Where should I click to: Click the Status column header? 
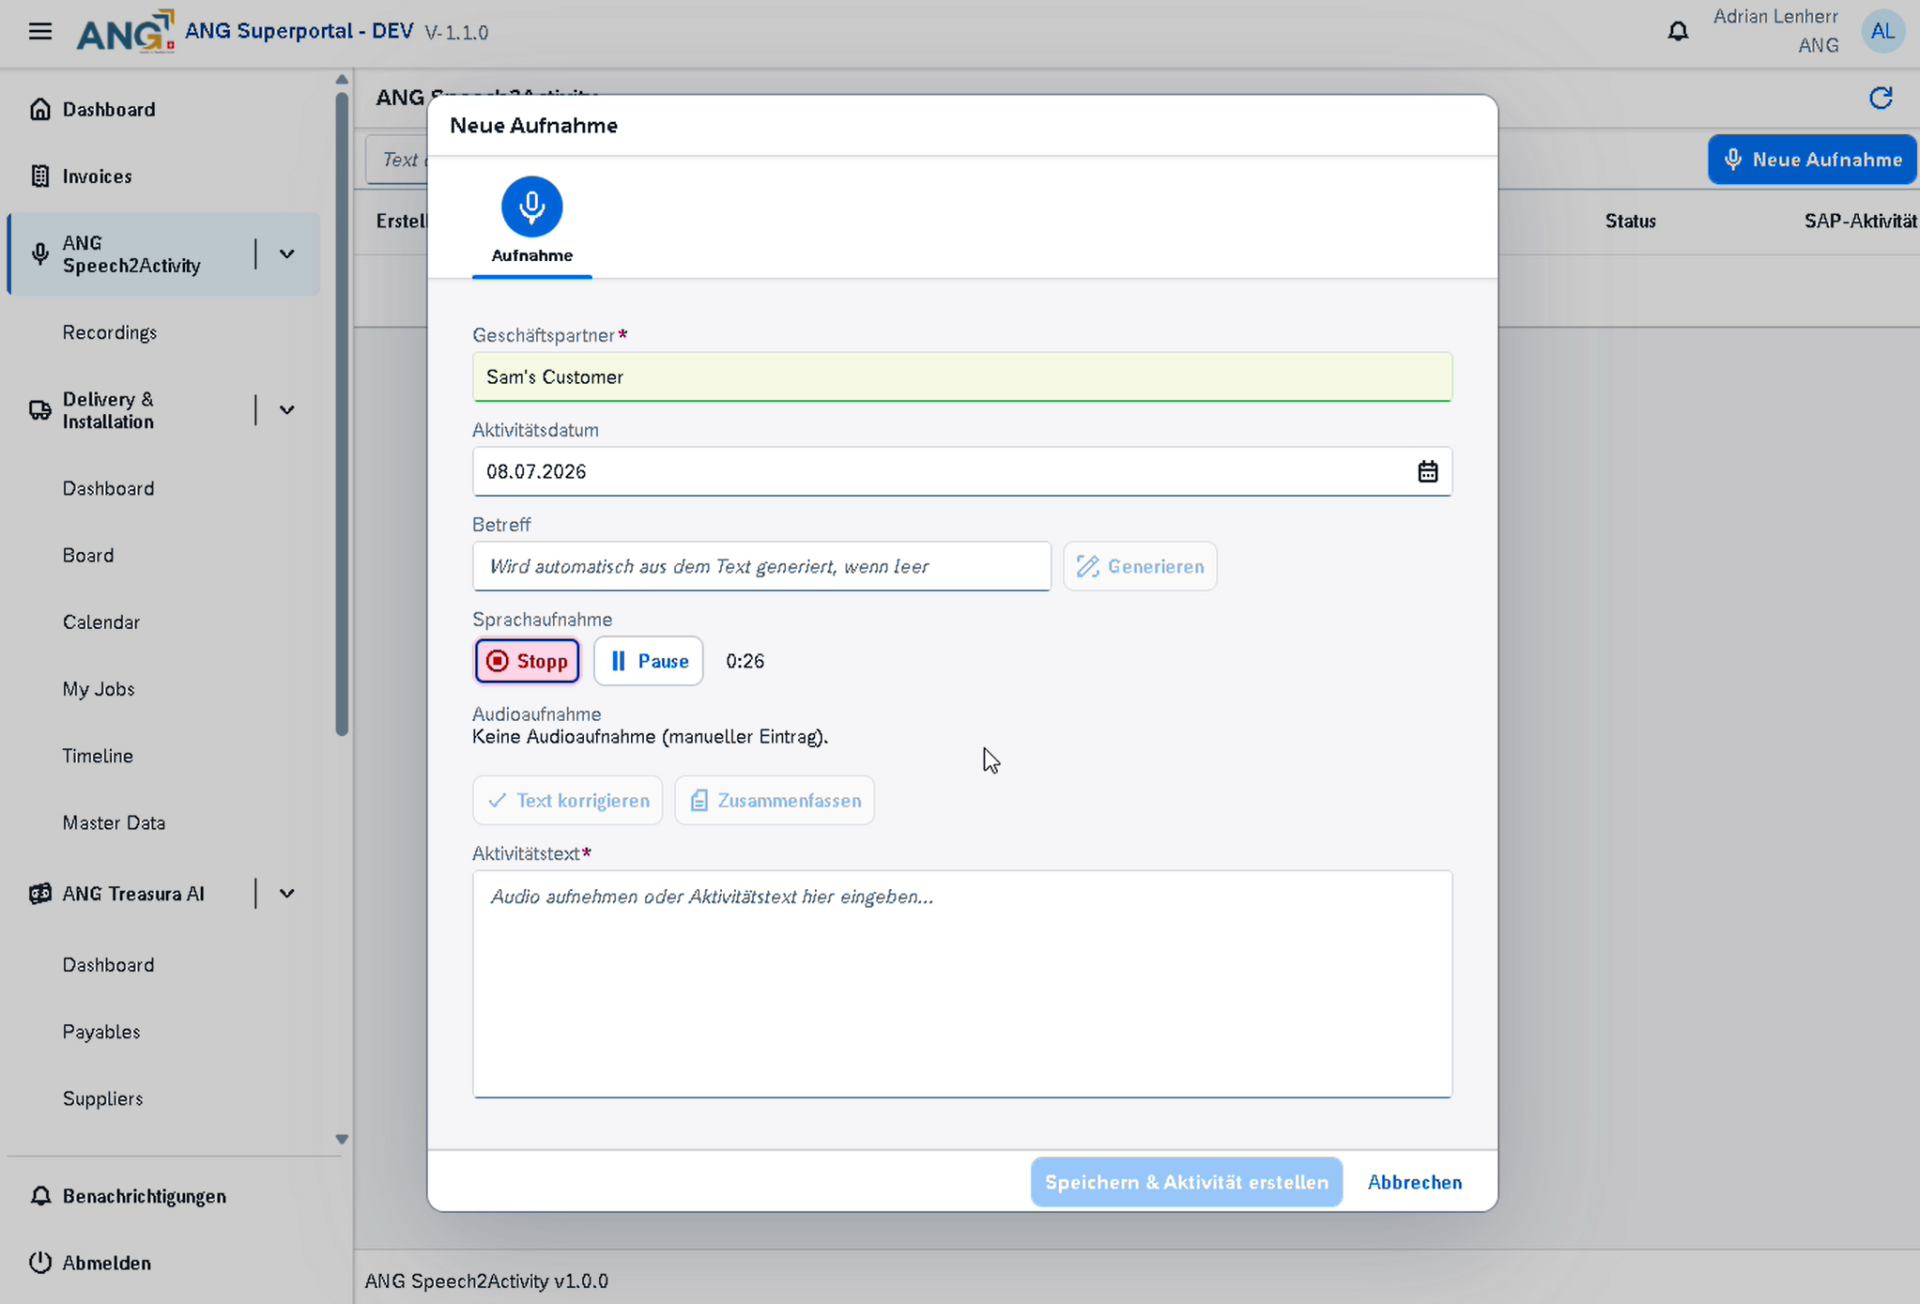(x=1630, y=221)
